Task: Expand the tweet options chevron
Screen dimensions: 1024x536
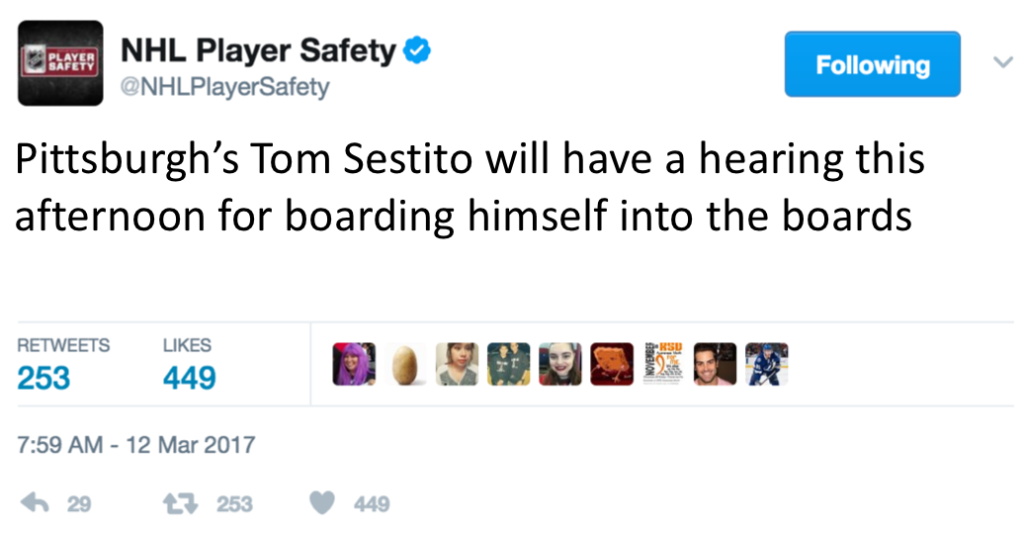Action: [x=1002, y=63]
